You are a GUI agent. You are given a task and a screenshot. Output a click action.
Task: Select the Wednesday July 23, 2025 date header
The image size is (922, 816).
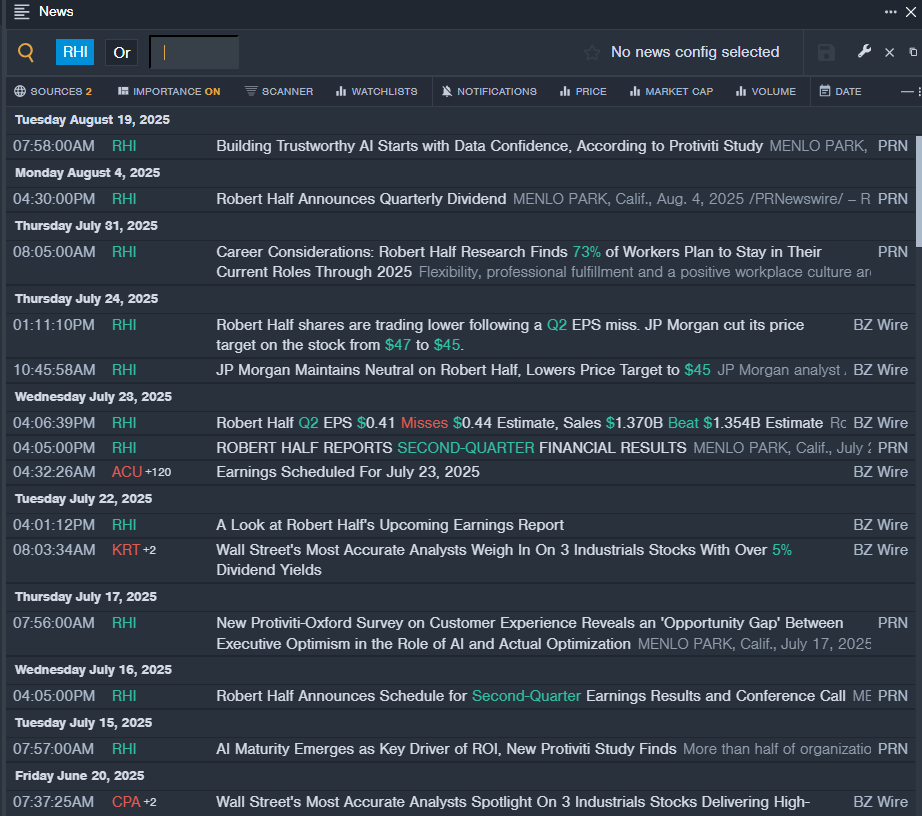[x=93, y=397]
